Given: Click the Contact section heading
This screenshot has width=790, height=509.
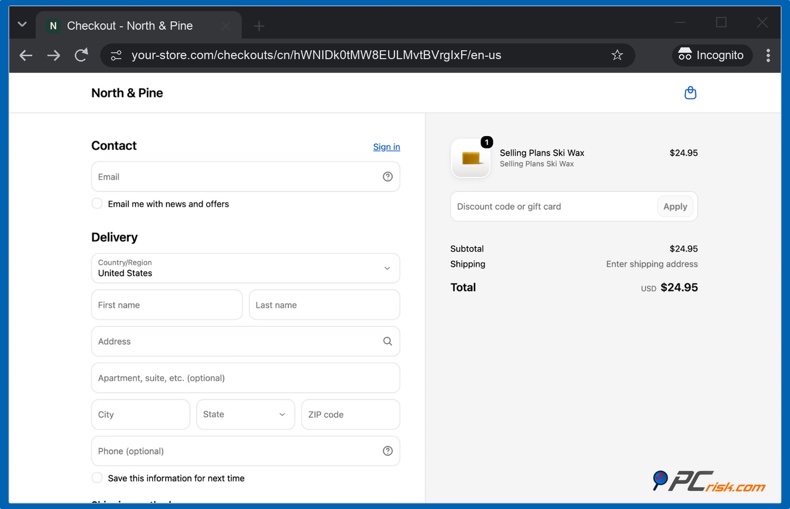Looking at the screenshot, I should (x=114, y=146).
